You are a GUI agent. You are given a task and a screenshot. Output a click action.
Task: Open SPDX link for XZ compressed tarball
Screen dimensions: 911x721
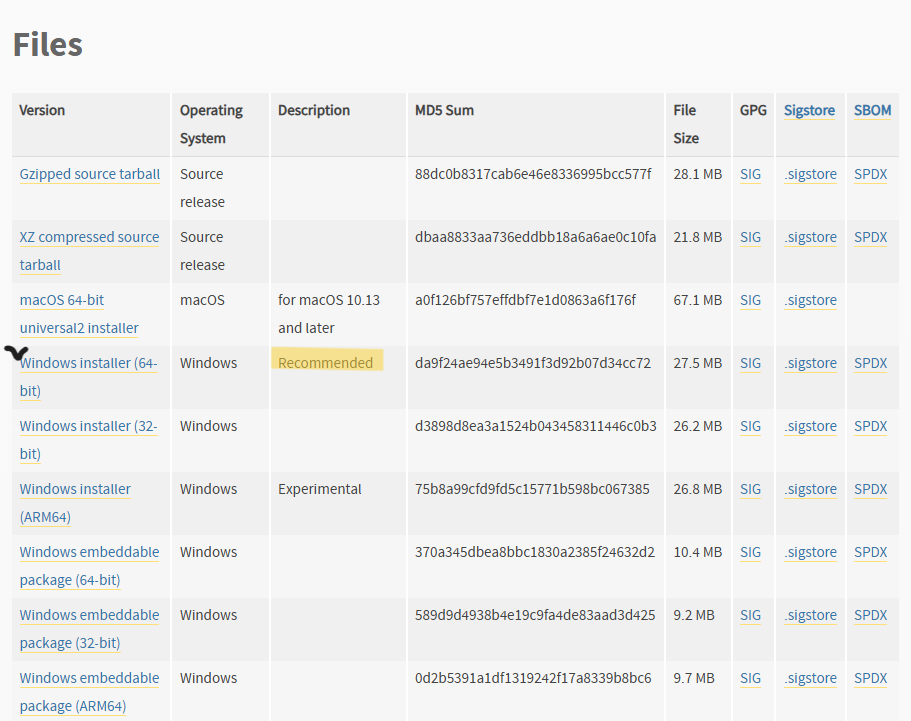[x=870, y=237]
